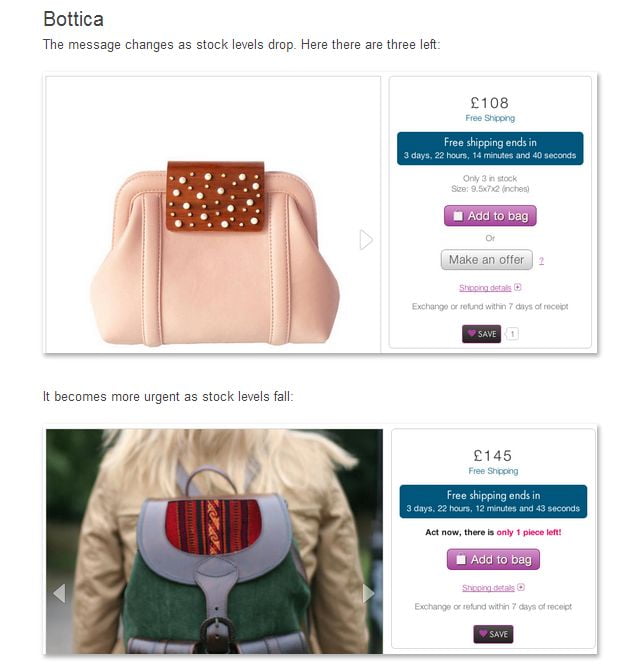Image resolution: width=625 pixels, height=666 pixels.
Task: Click the pink clutch bag image
Action: [x=215, y=253]
